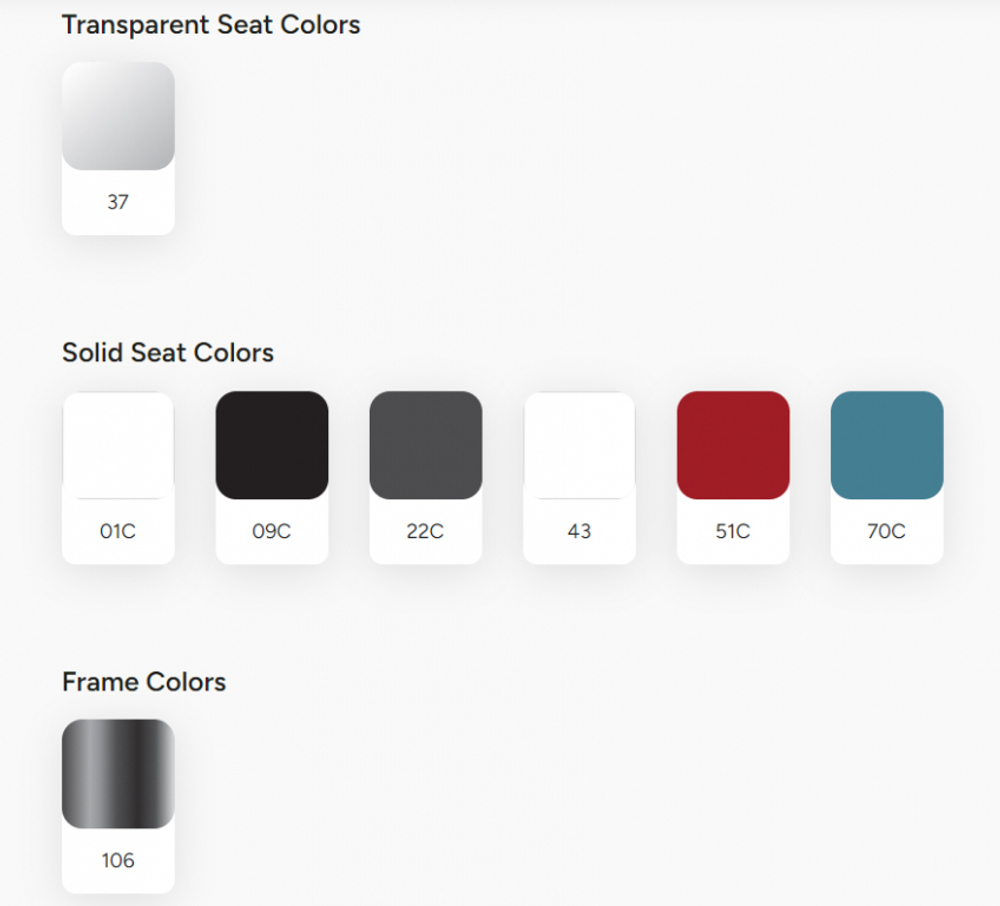Click the Transparent Seat Colors heading

211,25
